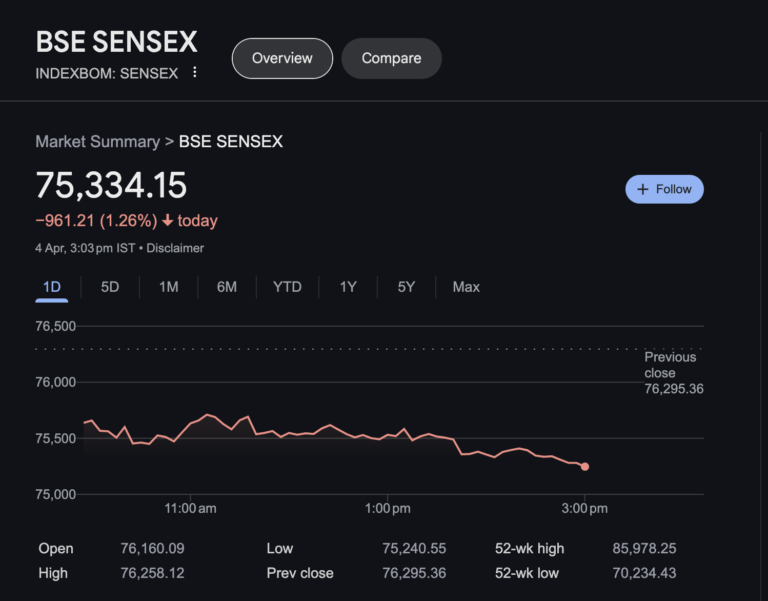Screen dimensions: 768x601
Task: Click the 11:00 am axis label
Action: point(190,508)
